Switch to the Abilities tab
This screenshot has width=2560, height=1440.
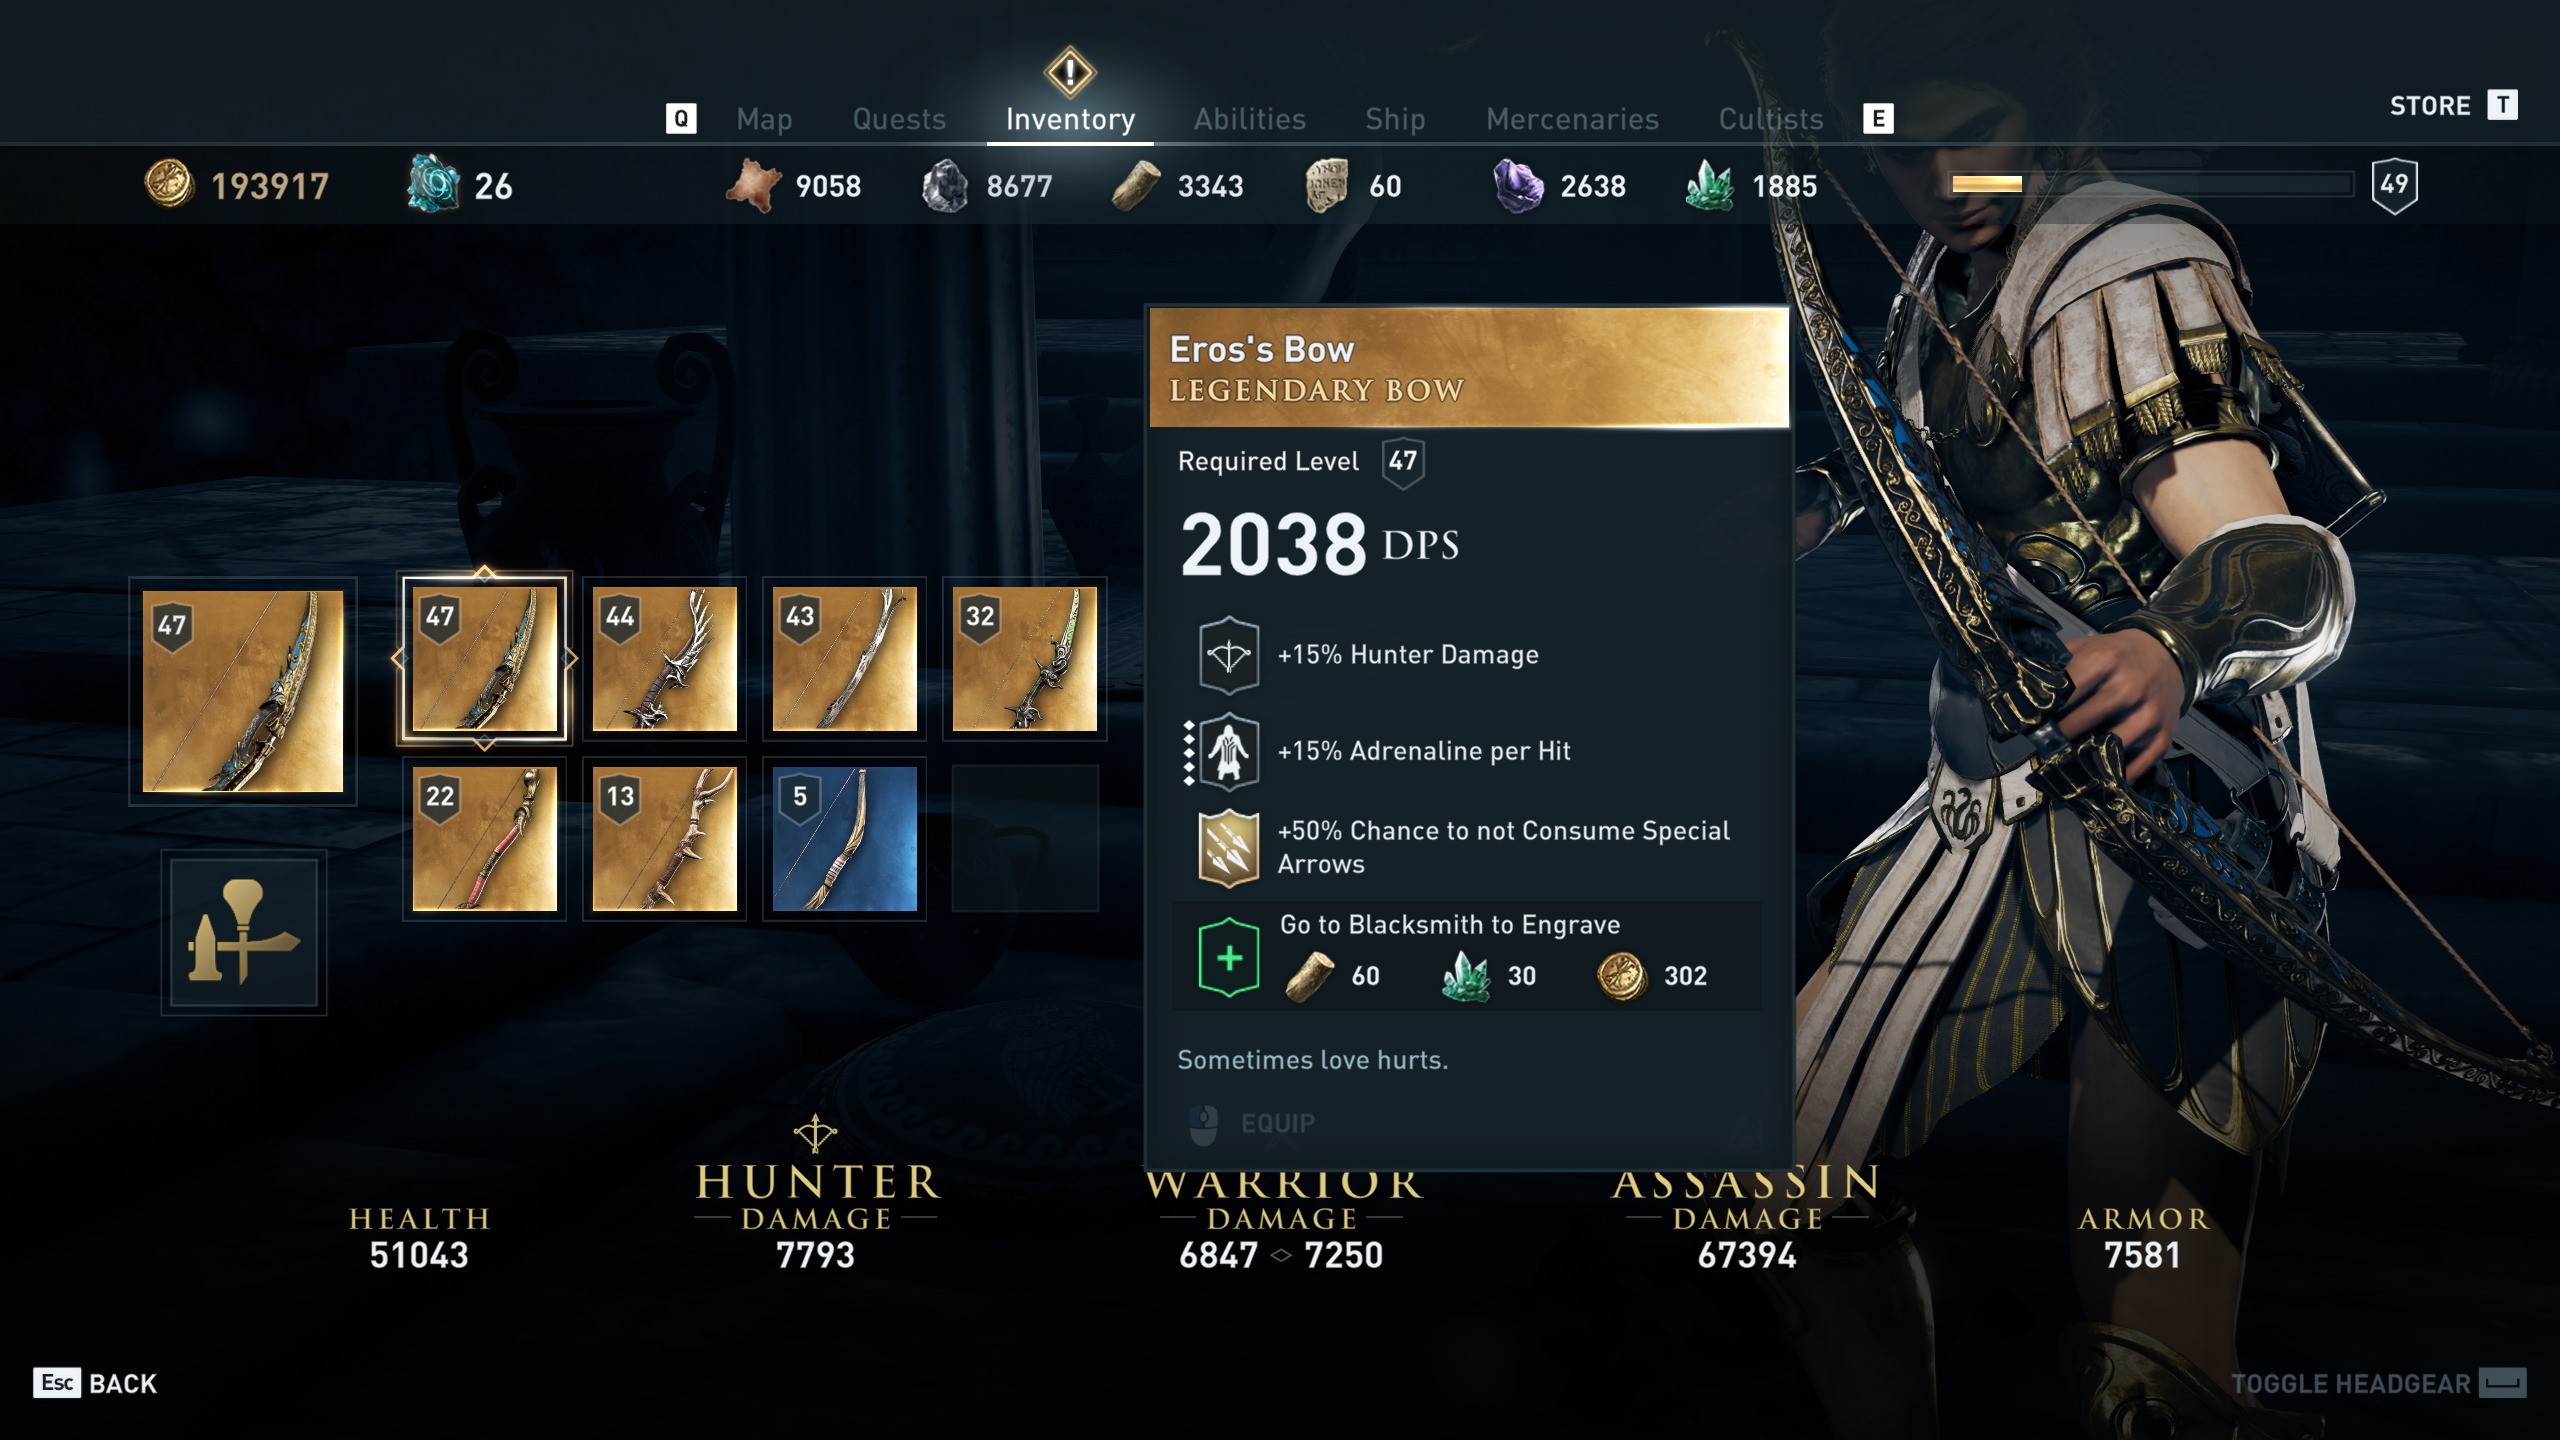(x=1250, y=119)
